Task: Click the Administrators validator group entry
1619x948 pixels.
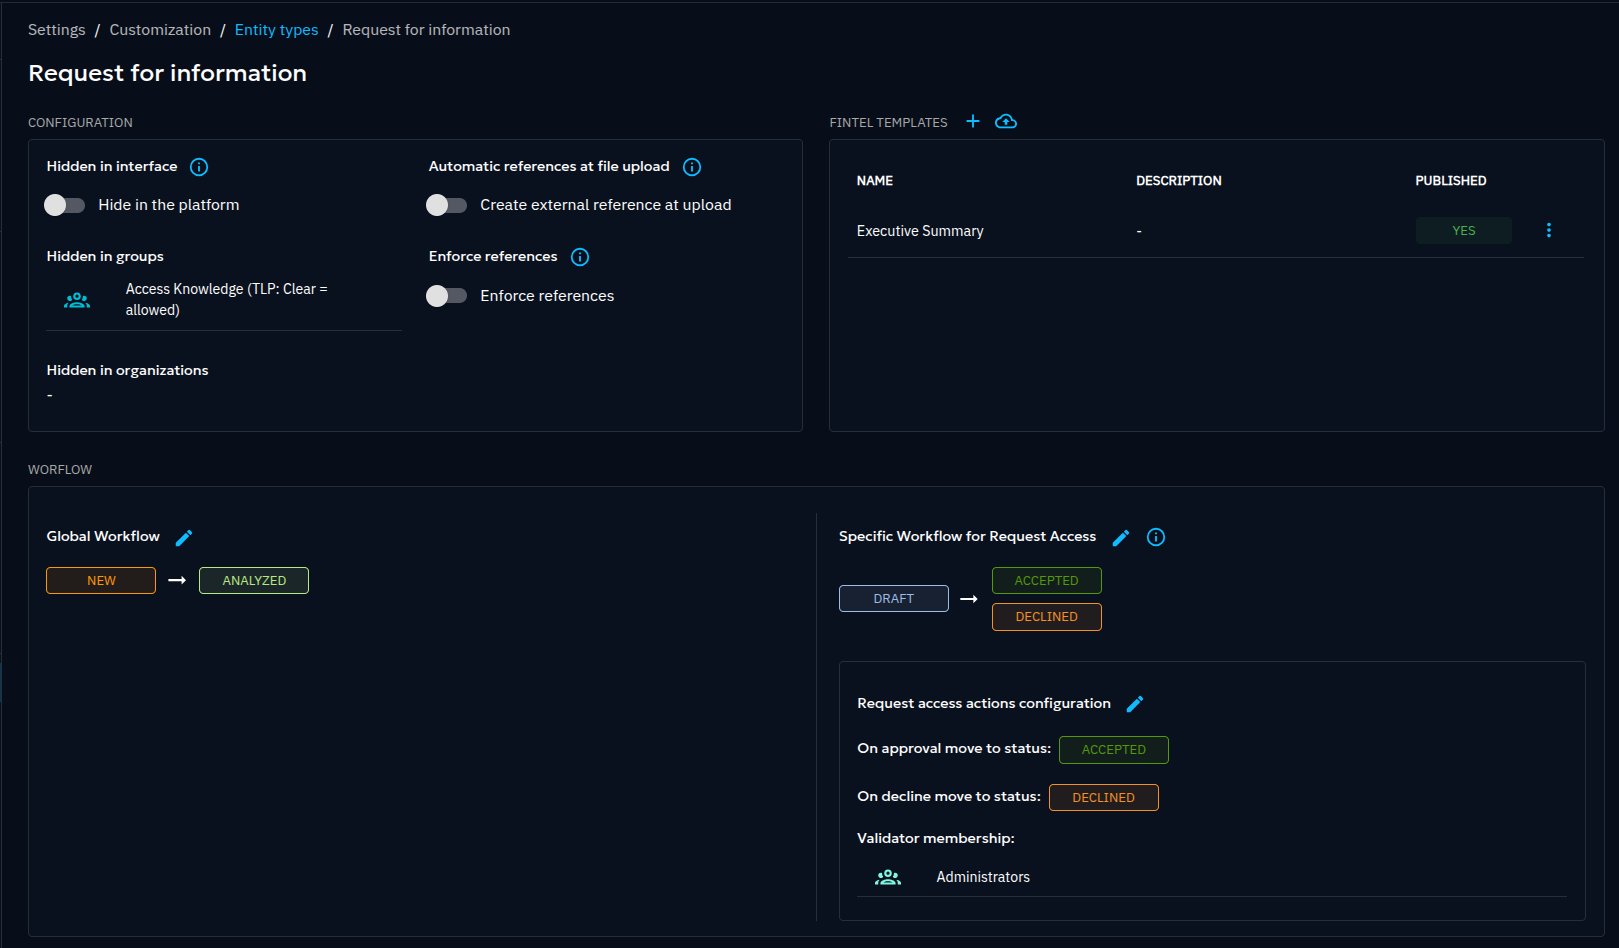Action: tap(982, 877)
